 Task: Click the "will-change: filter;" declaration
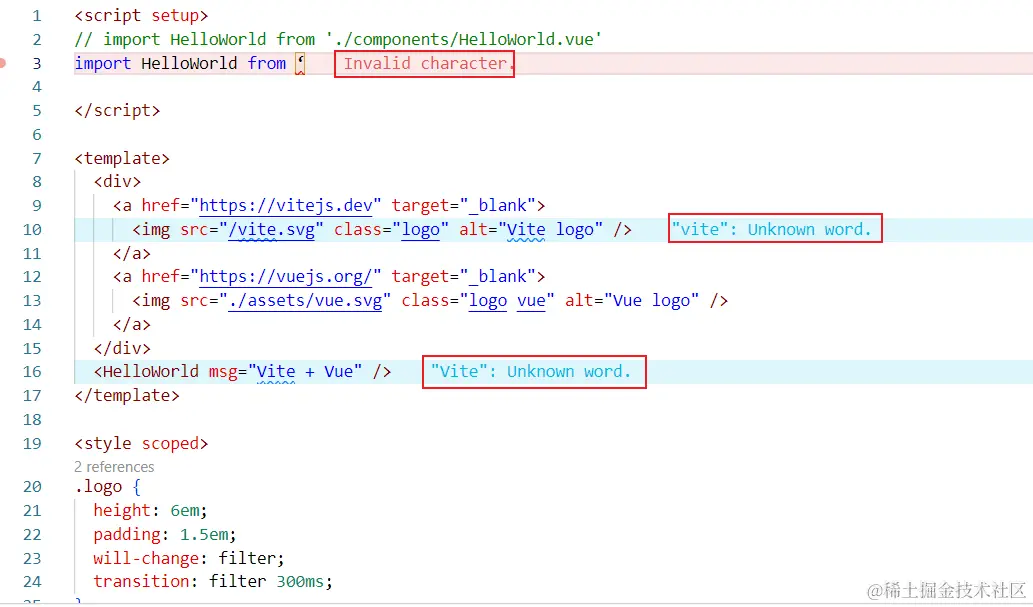click(188, 558)
